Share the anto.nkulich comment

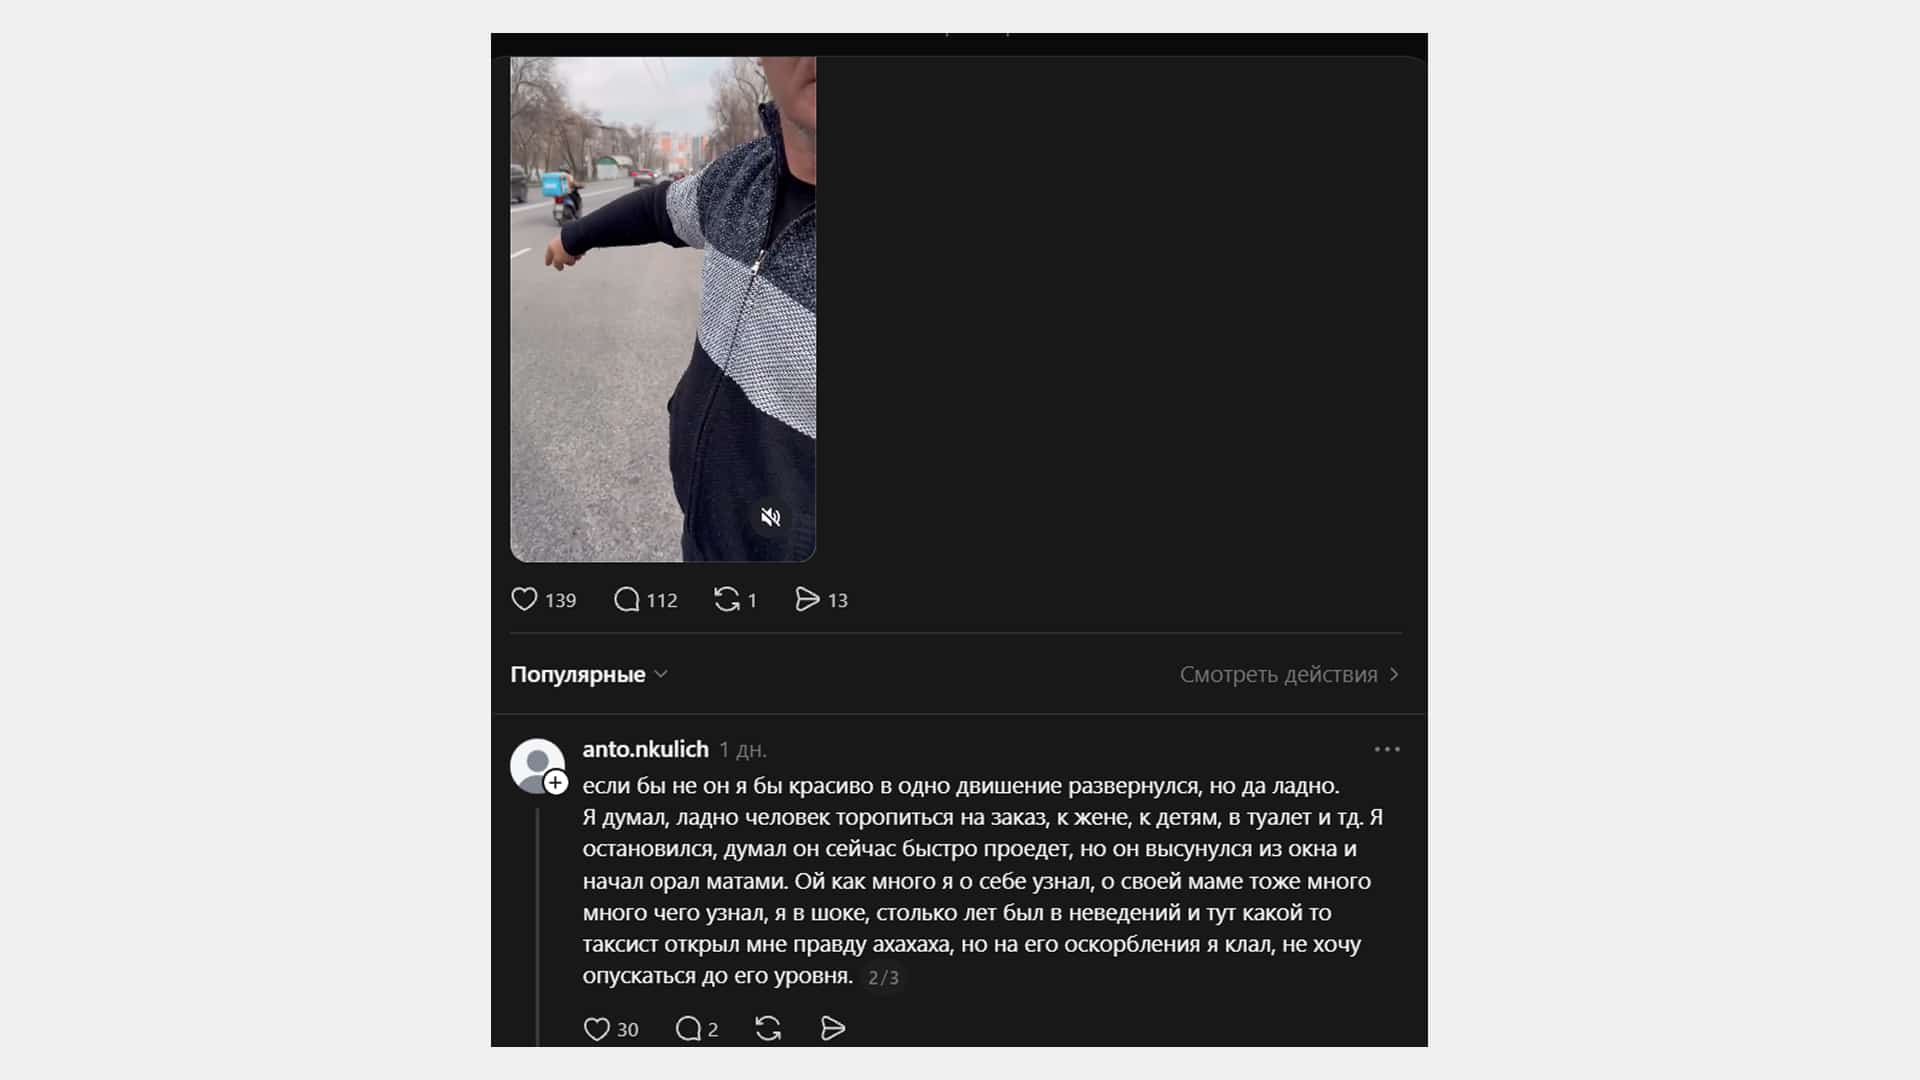click(833, 1029)
